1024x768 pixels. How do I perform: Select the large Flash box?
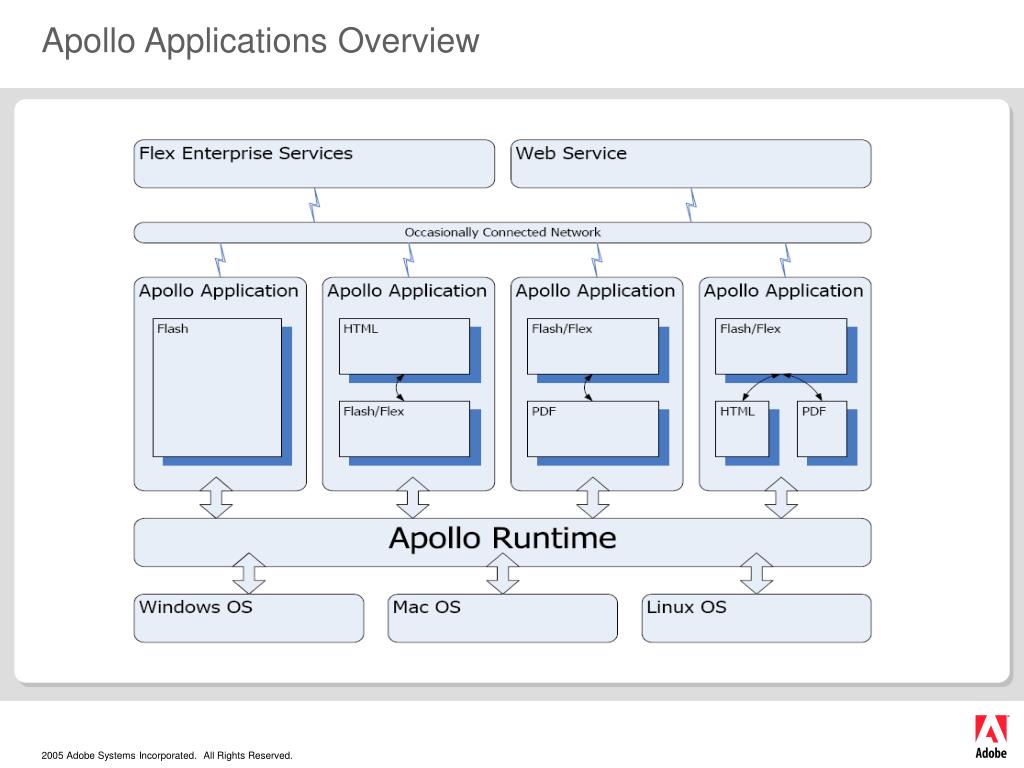pyautogui.click(x=217, y=387)
